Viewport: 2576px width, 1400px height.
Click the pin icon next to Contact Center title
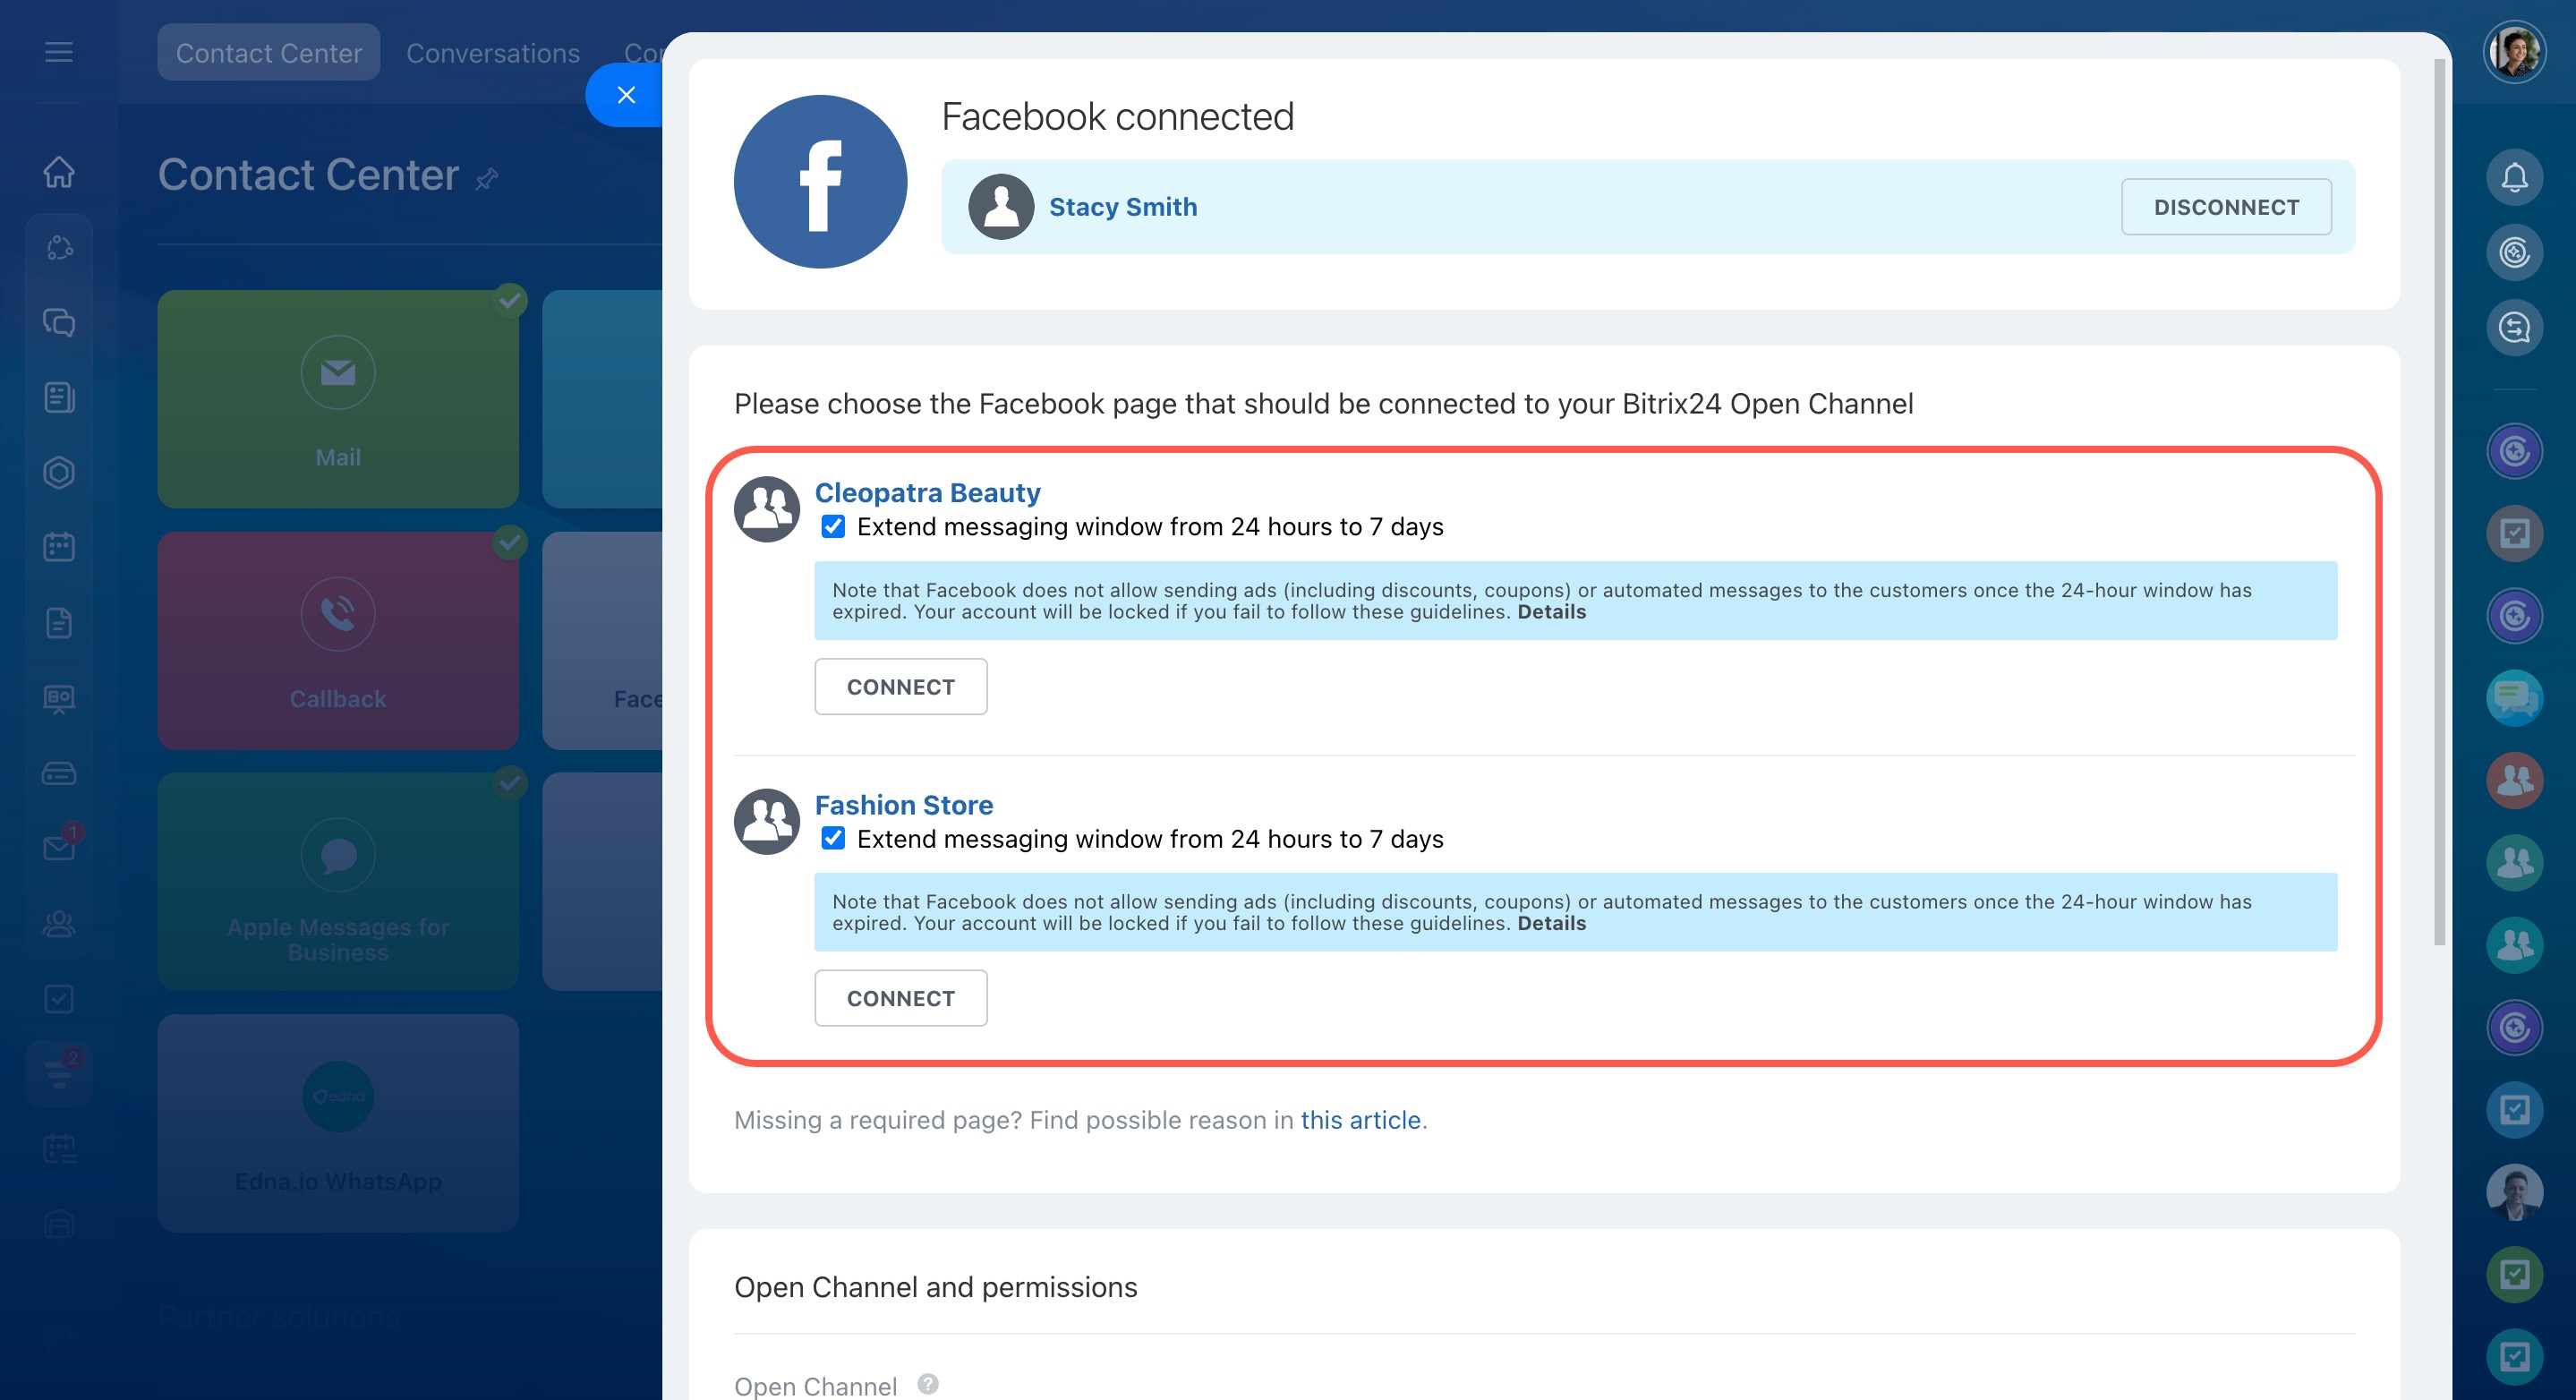(487, 179)
